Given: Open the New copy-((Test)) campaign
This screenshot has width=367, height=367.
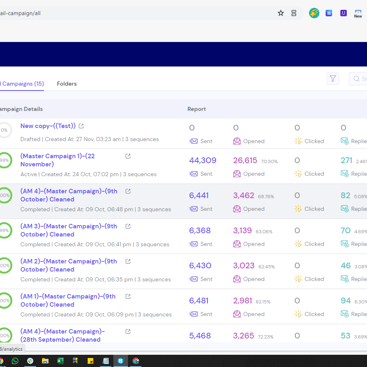Looking at the screenshot, I should tap(48, 126).
